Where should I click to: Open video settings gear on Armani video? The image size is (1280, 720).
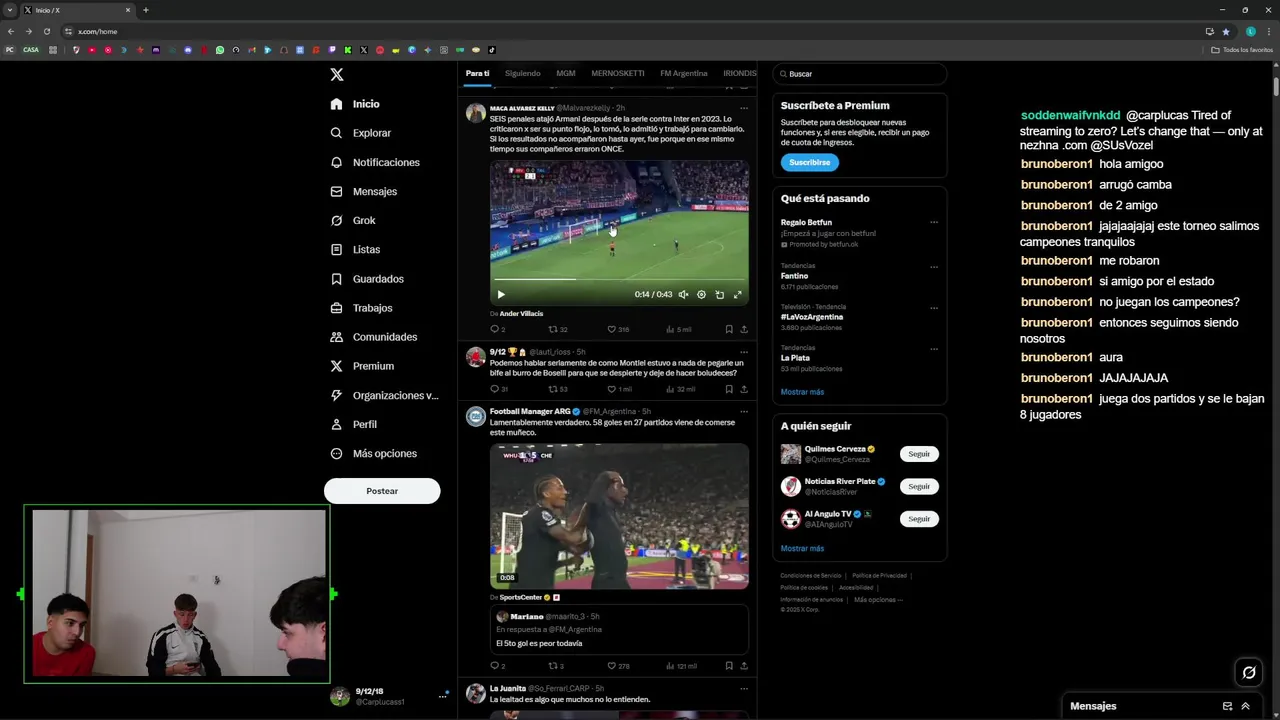[701, 294]
